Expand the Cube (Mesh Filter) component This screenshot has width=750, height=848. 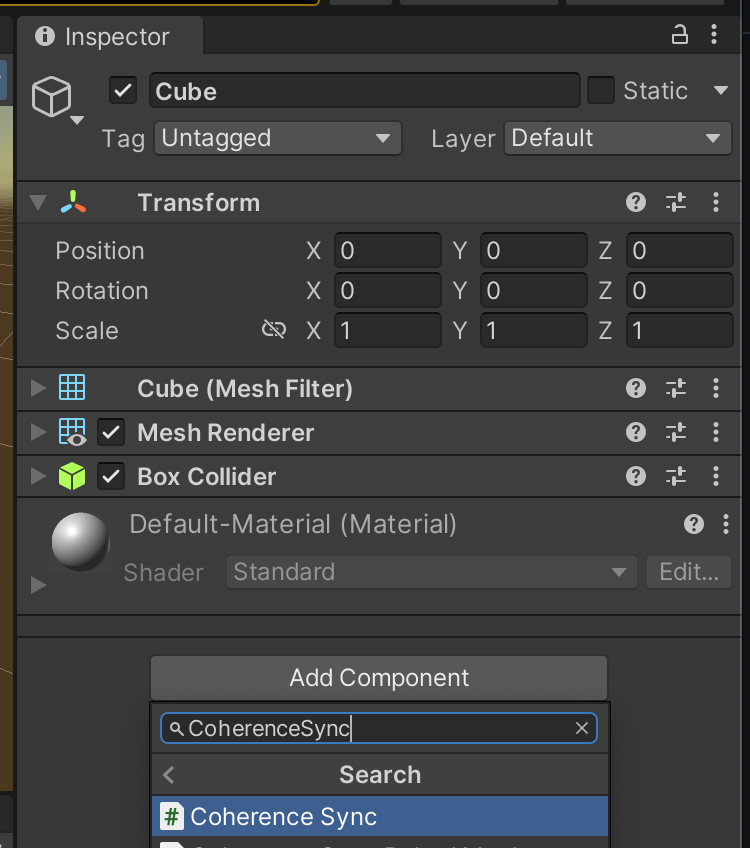(38, 388)
